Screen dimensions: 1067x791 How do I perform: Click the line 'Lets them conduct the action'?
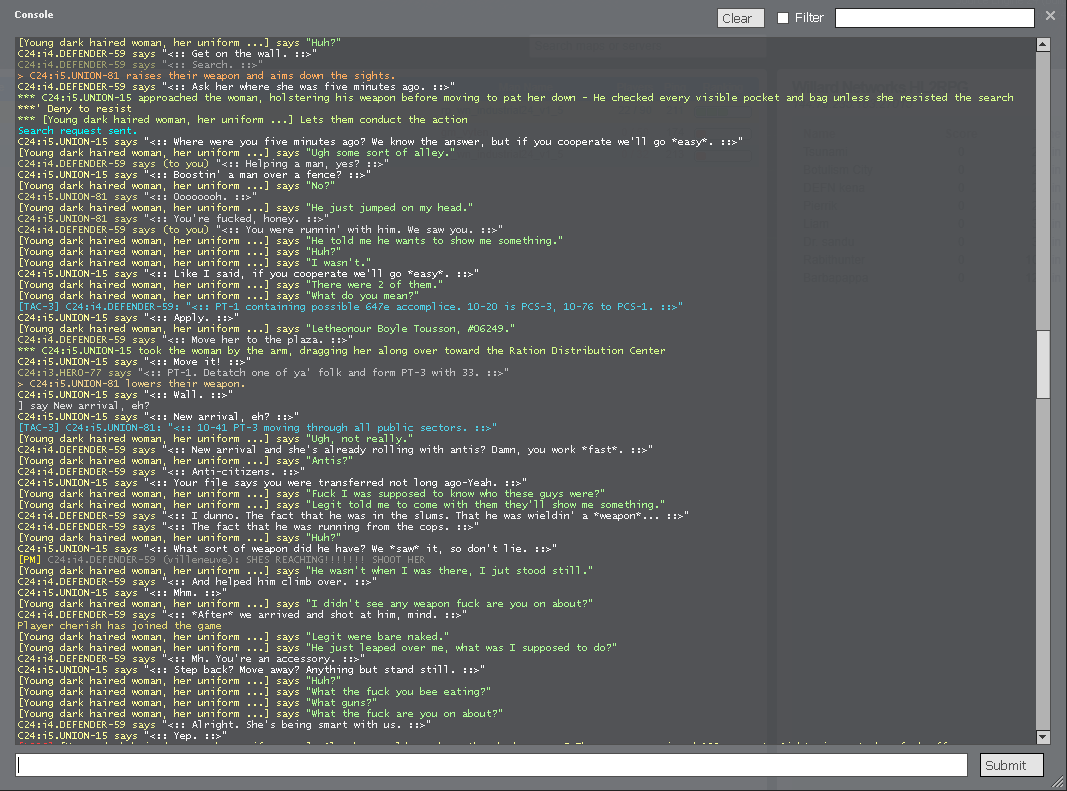(243, 120)
